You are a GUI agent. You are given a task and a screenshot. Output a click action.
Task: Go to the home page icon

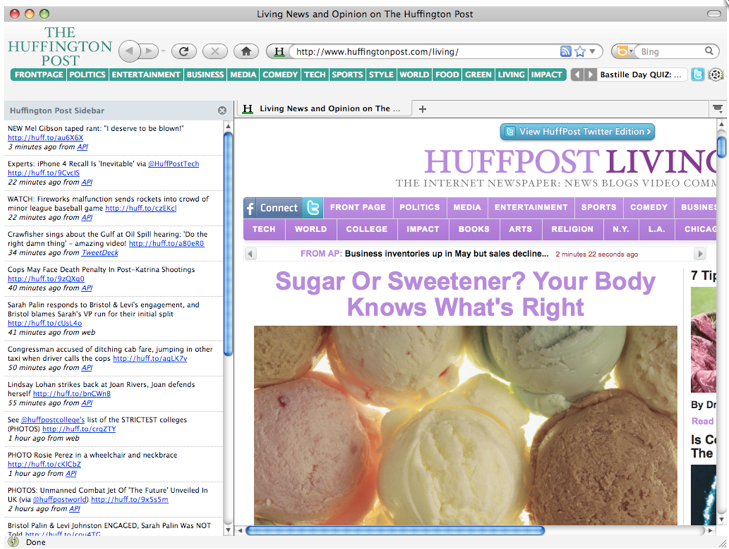pyautogui.click(x=246, y=51)
